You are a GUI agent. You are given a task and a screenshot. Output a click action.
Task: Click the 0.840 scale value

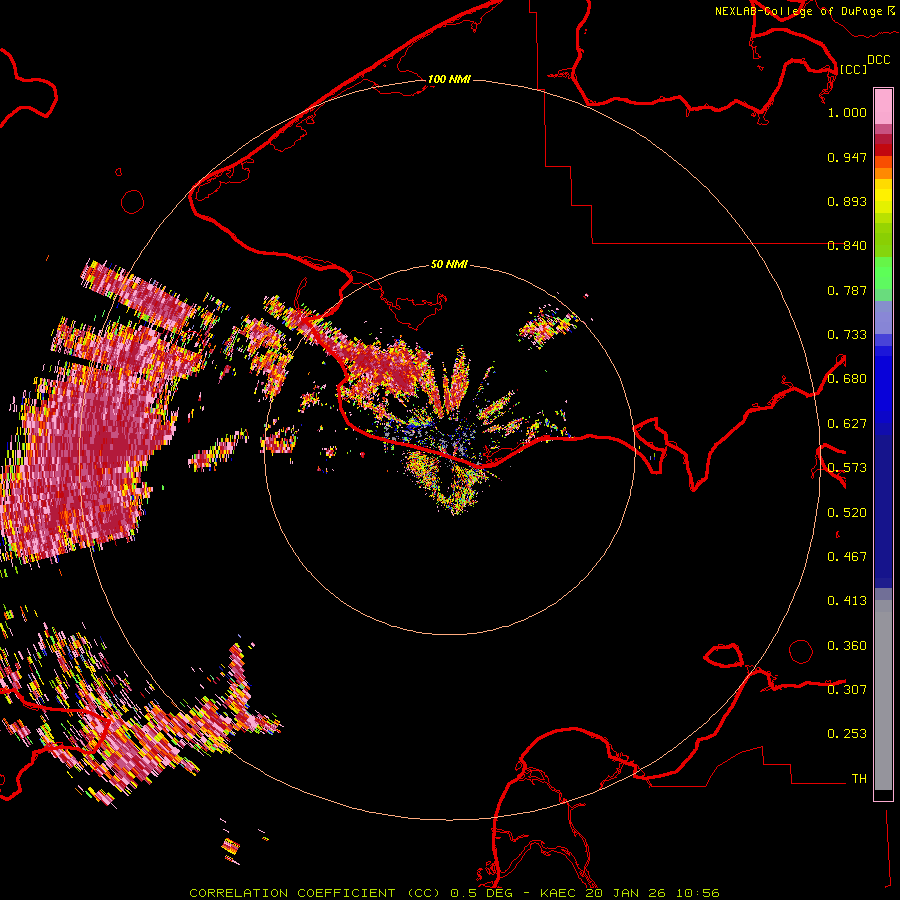coord(847,246)
